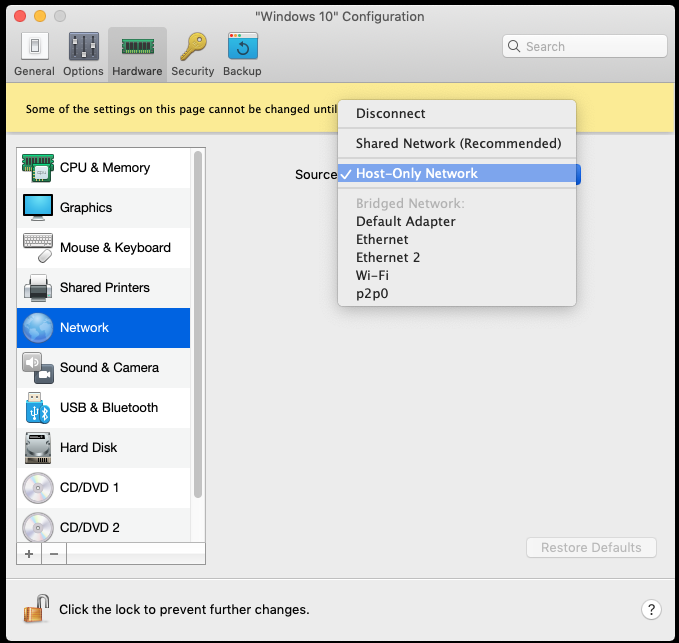Select Ethernet 2 bridged adapter
This screenshot has width=679, height=643.
(457, 258)
